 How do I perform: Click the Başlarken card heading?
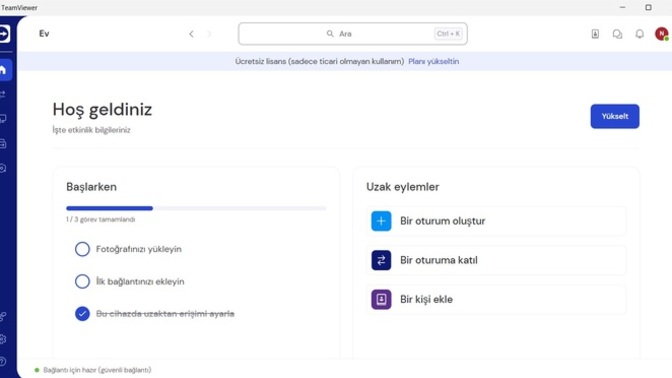[91, 187]
